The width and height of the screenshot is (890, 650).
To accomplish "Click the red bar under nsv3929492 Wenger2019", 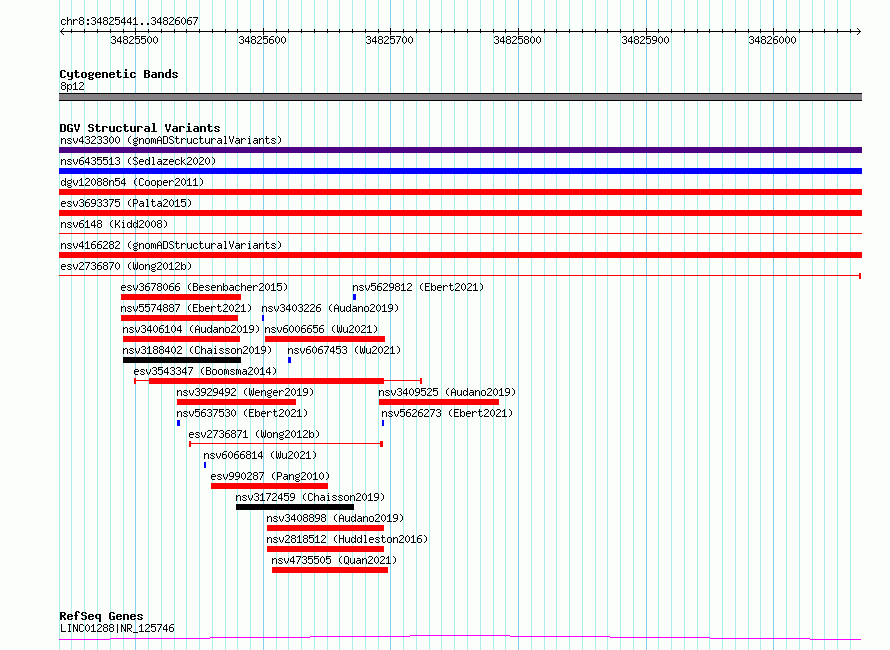I will (236, 402).
